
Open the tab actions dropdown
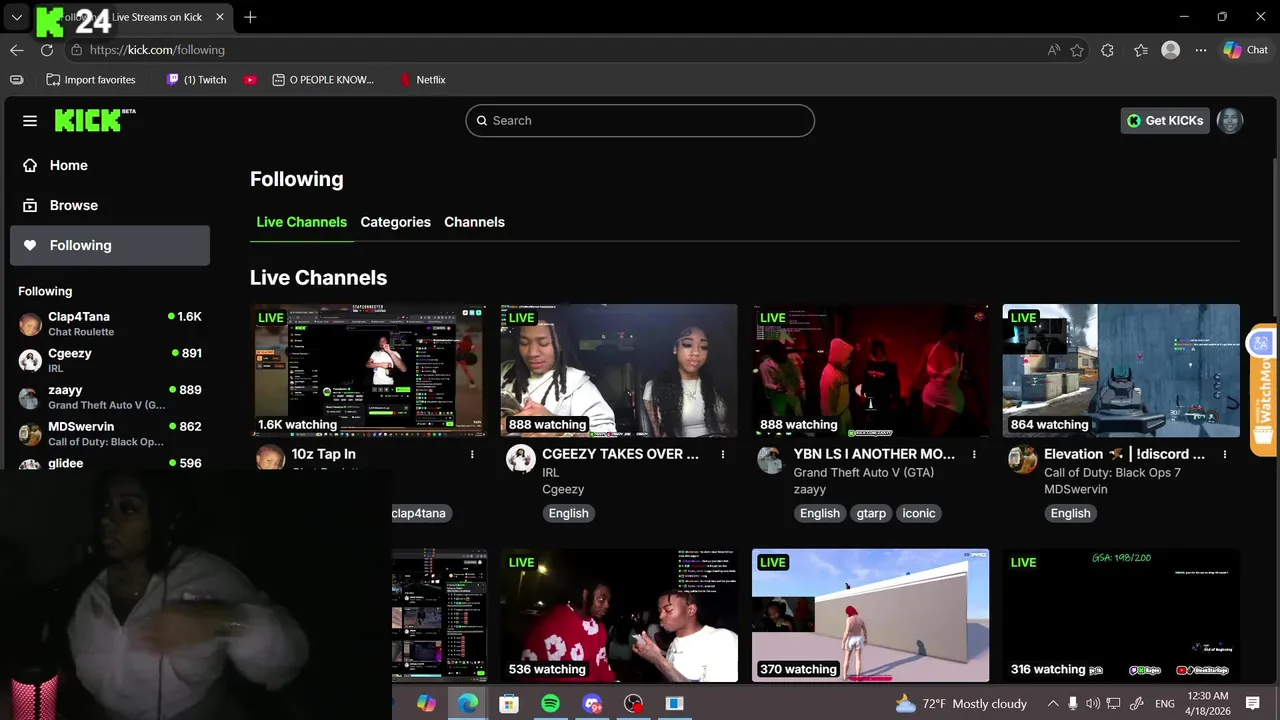point(16,17)
